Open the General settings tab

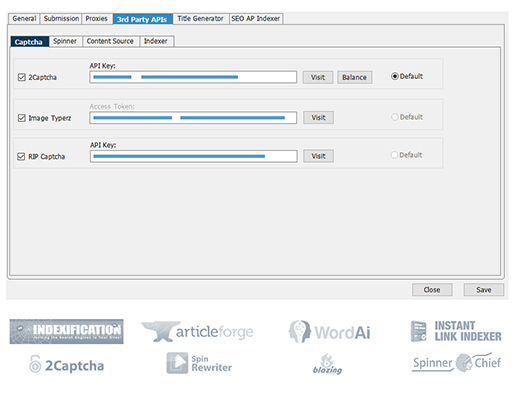(x=24, y=19)
